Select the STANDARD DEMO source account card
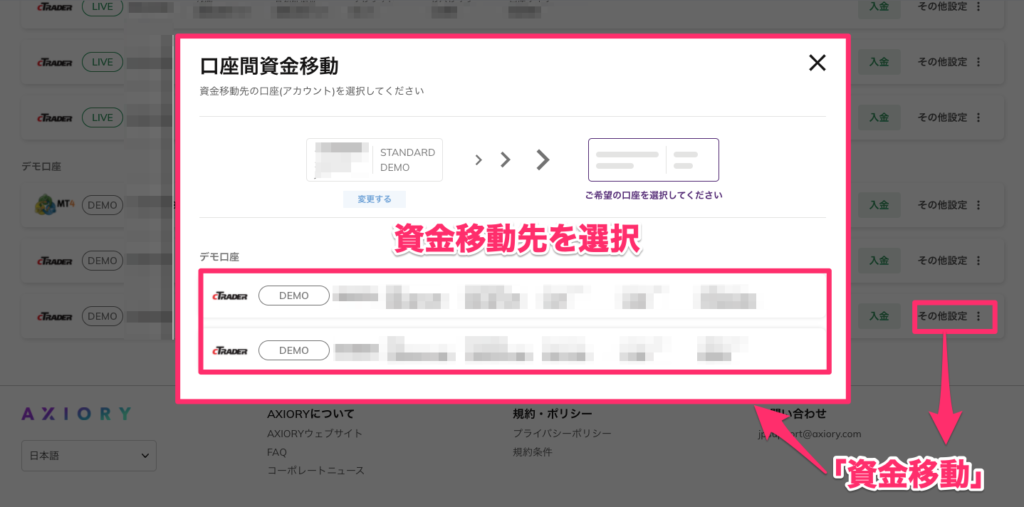 375,159
